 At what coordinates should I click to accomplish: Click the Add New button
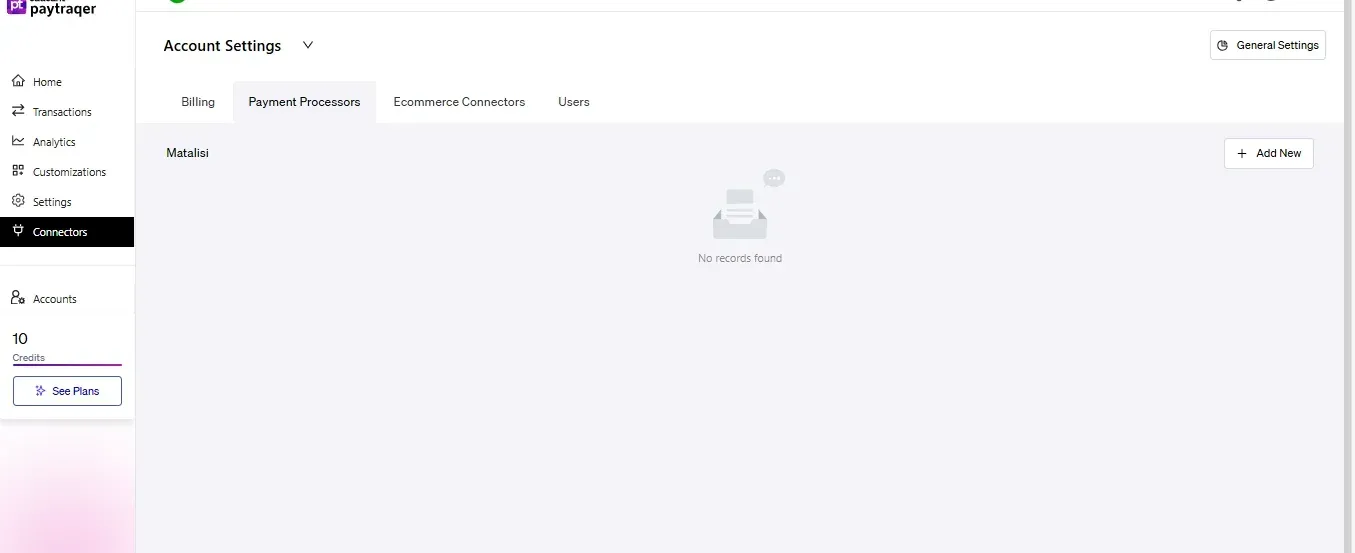point(1269,153)
